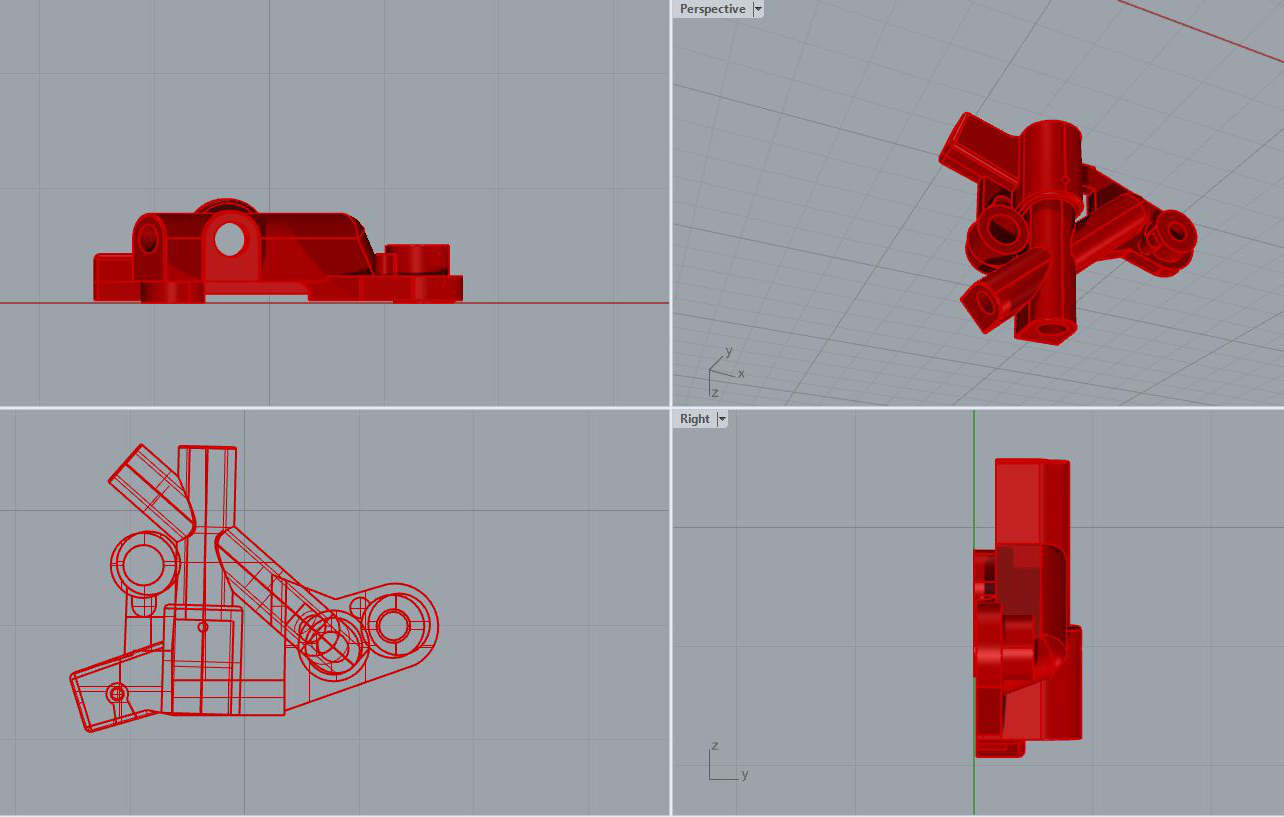Select the red model in Right view
1284x817 pixels.
point(1025,600)
